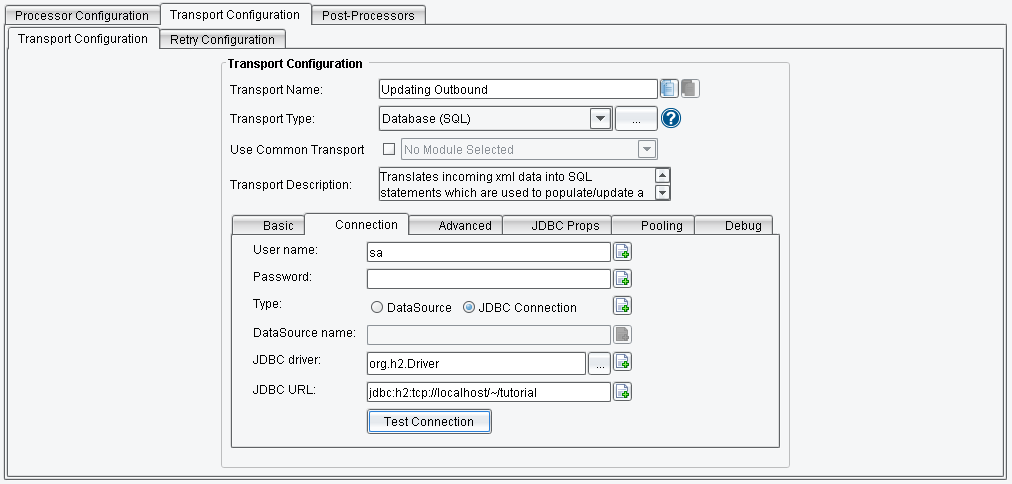This screenshot has height=484, width=1012.
Task: Select the JDBC Connection radio button
Action: (469, 307)
